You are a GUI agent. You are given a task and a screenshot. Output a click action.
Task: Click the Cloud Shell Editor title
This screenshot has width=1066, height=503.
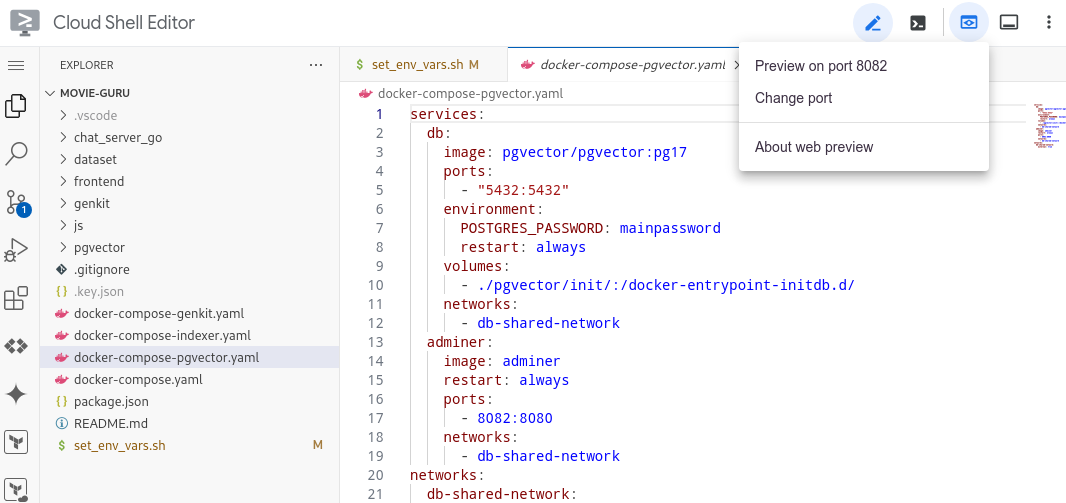(x=124, y=22)
